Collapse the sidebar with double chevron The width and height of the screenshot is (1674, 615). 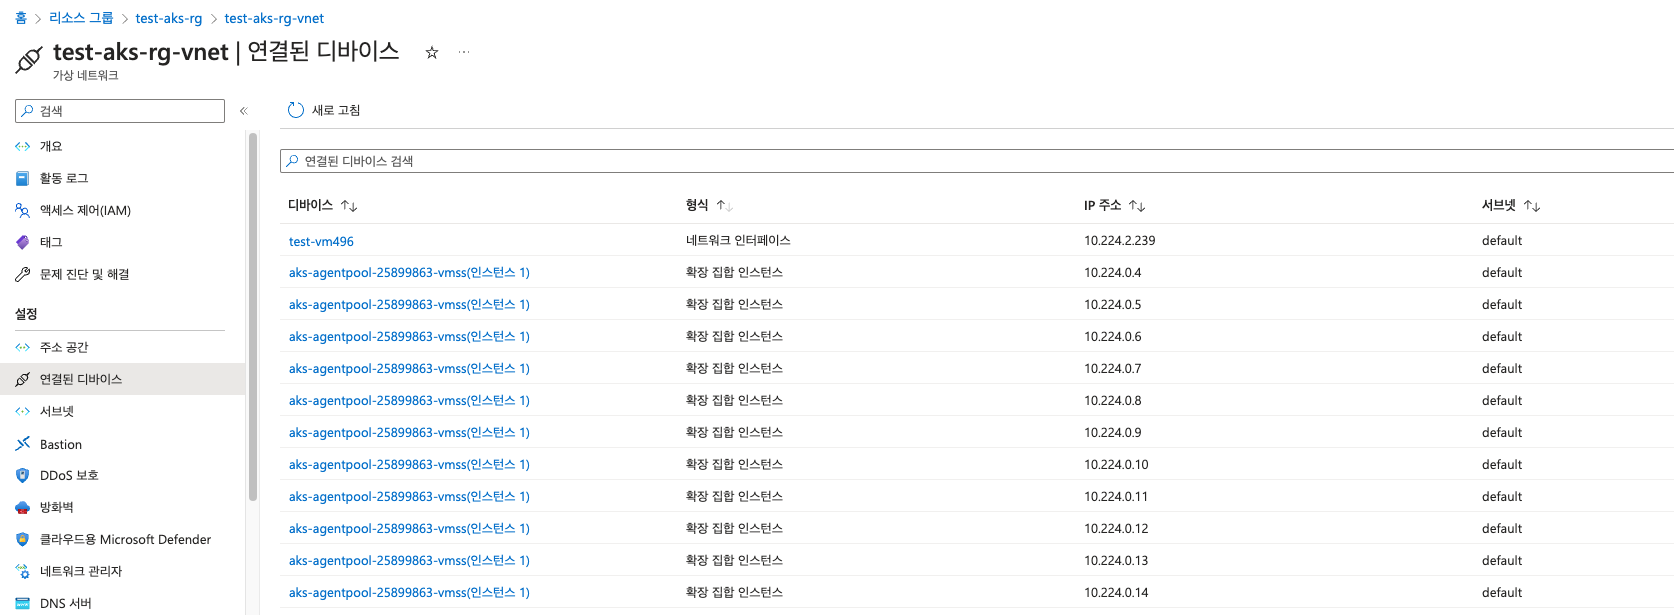coord(243,111)
